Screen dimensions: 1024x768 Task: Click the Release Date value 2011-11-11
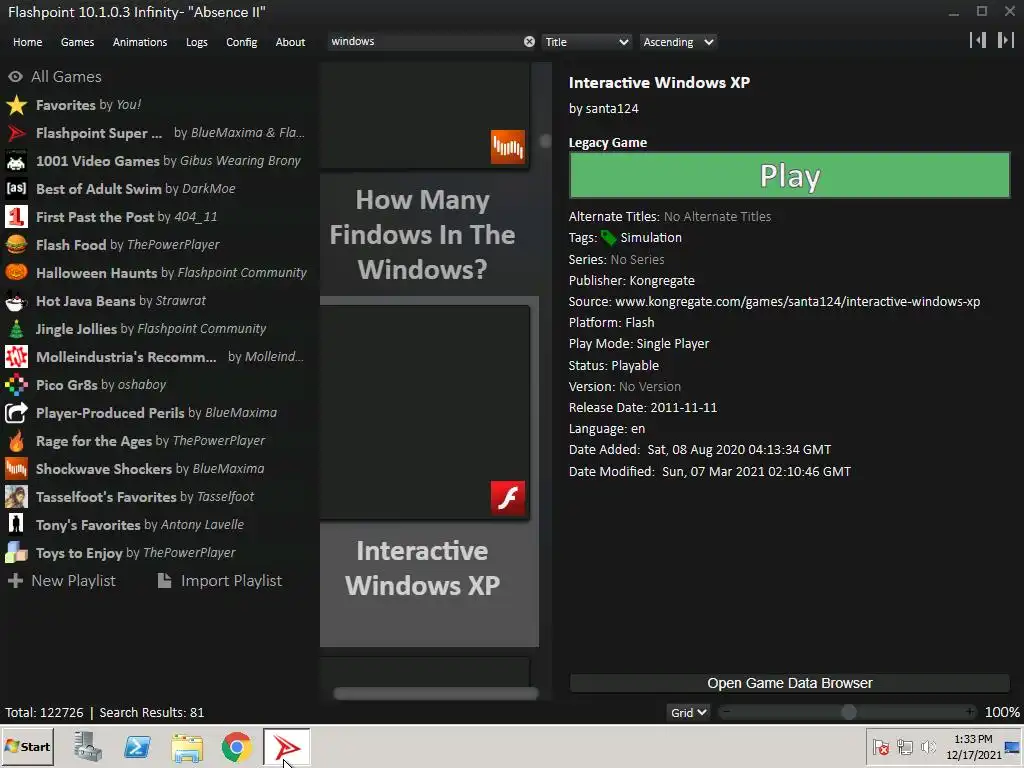tap(684, 408)
